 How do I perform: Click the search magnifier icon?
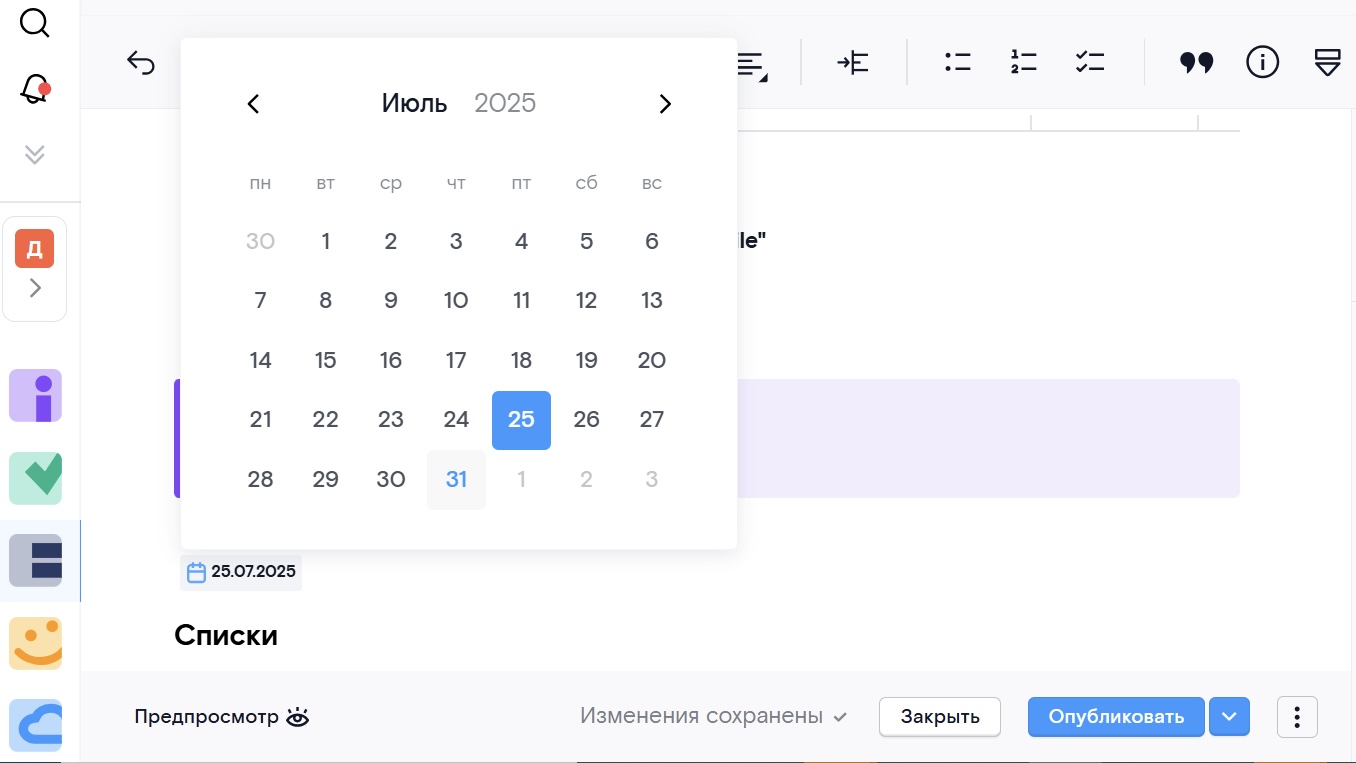tap(35, 22)
